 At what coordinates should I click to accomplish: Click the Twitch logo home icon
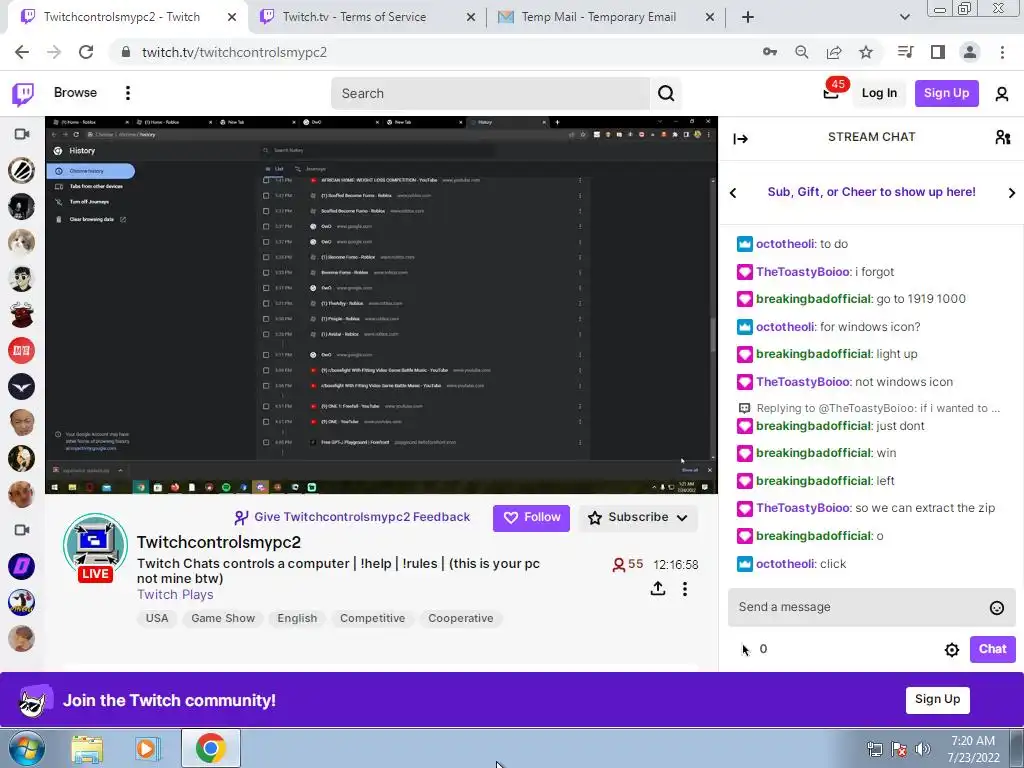click(x=23, y=93)
